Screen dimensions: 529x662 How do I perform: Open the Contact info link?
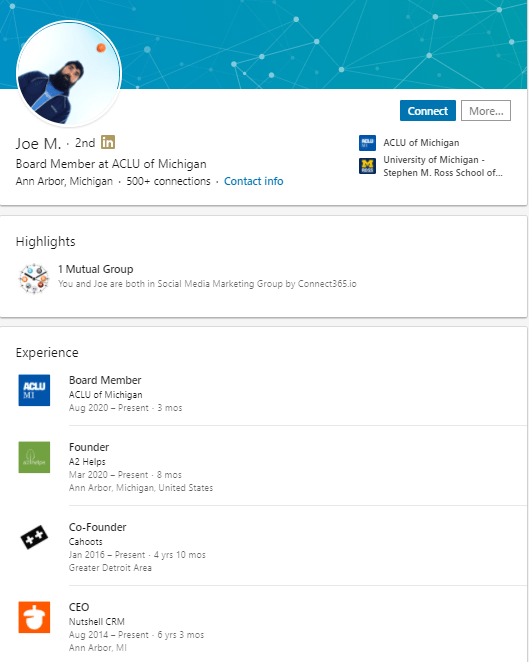253,181
